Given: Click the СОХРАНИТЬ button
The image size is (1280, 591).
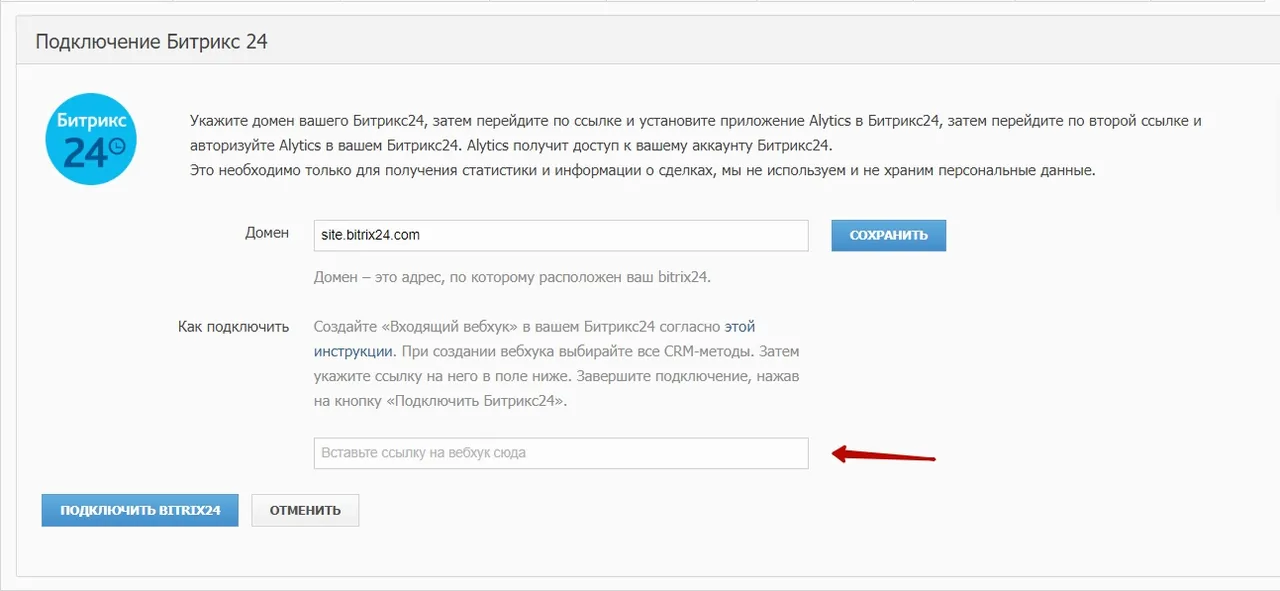Looking at the screenshot, I should click(889, 235).
